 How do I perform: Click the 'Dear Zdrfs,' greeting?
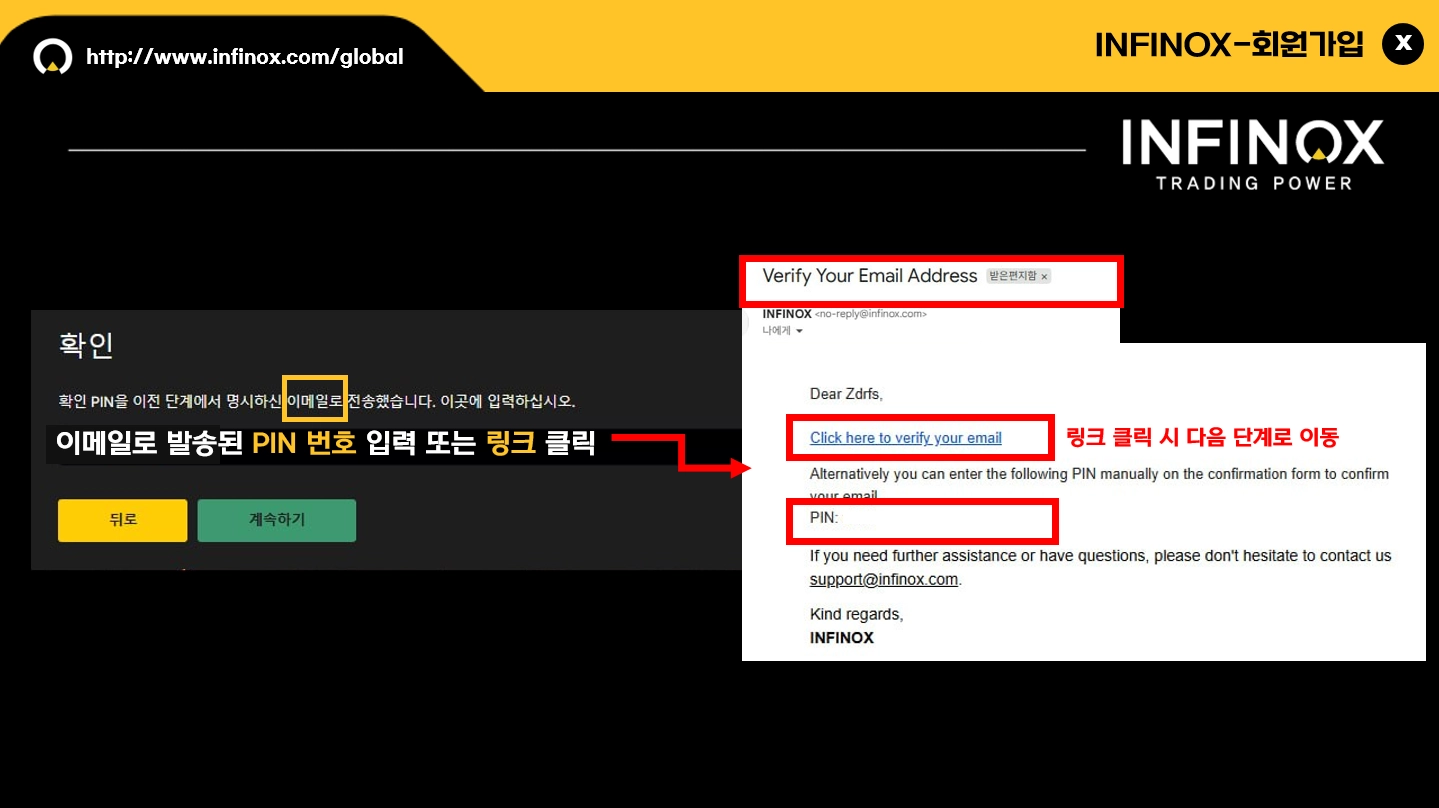click(x=846, y=394)
